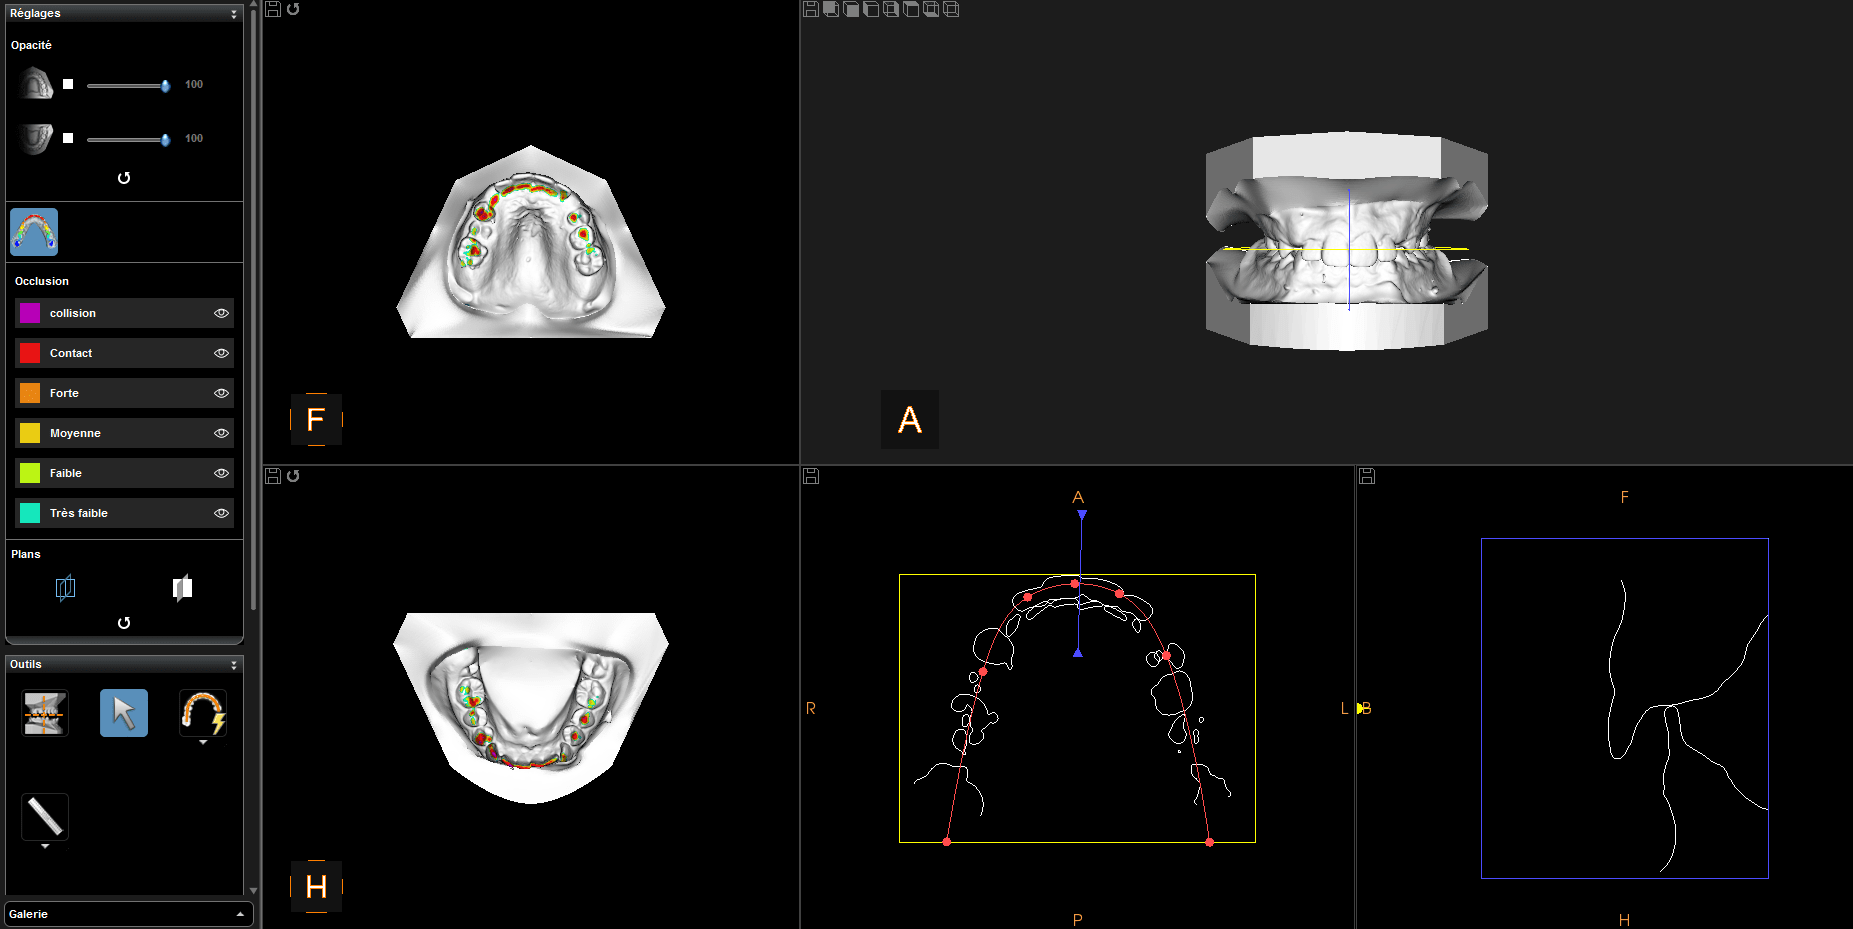The image size is (1853, 929).
Task: Click the green Faible color swatch
Action: 30,473
